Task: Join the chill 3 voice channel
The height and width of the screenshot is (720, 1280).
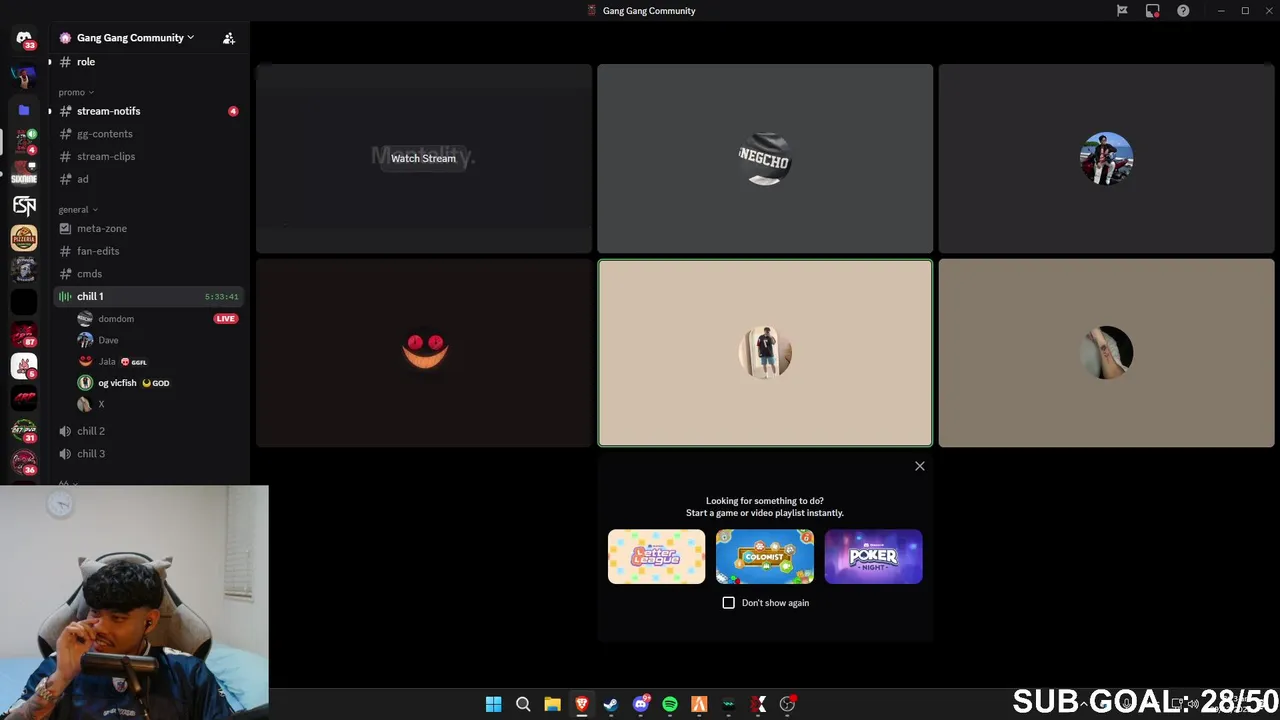Action: (x=148, y=454)
